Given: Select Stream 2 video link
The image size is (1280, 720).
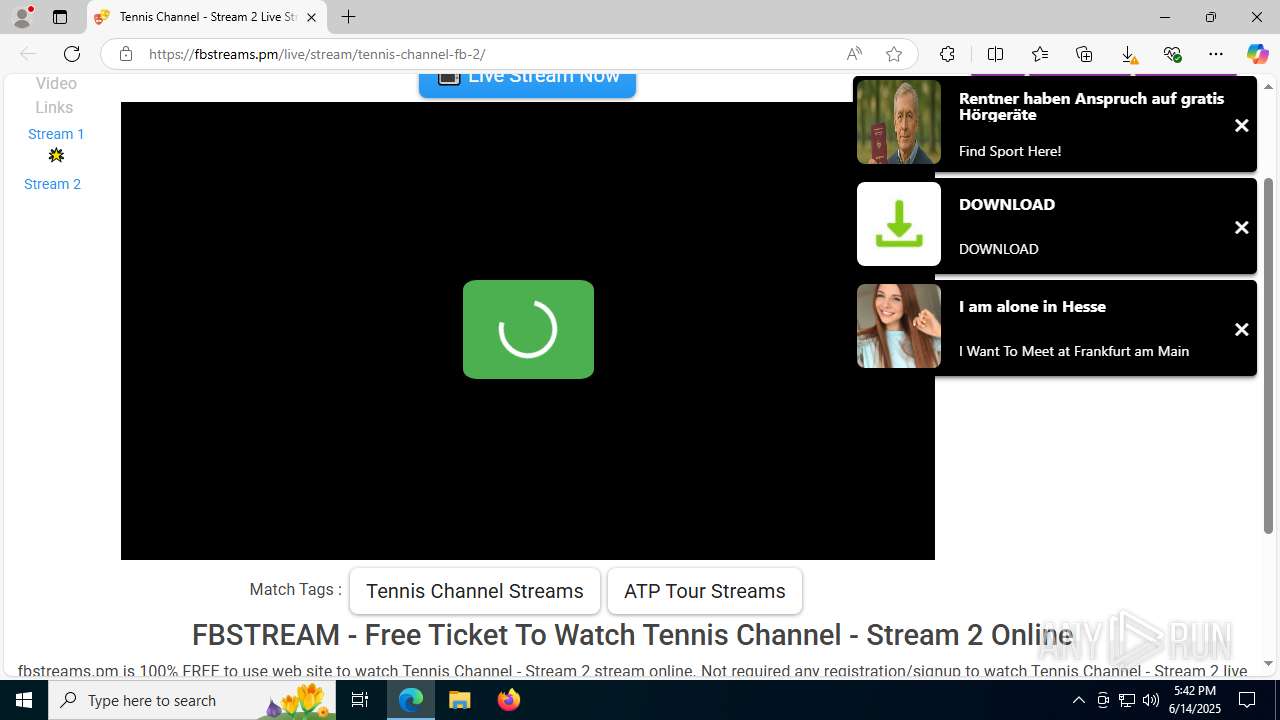Looking at the screenshot, I should coord(52,184).
